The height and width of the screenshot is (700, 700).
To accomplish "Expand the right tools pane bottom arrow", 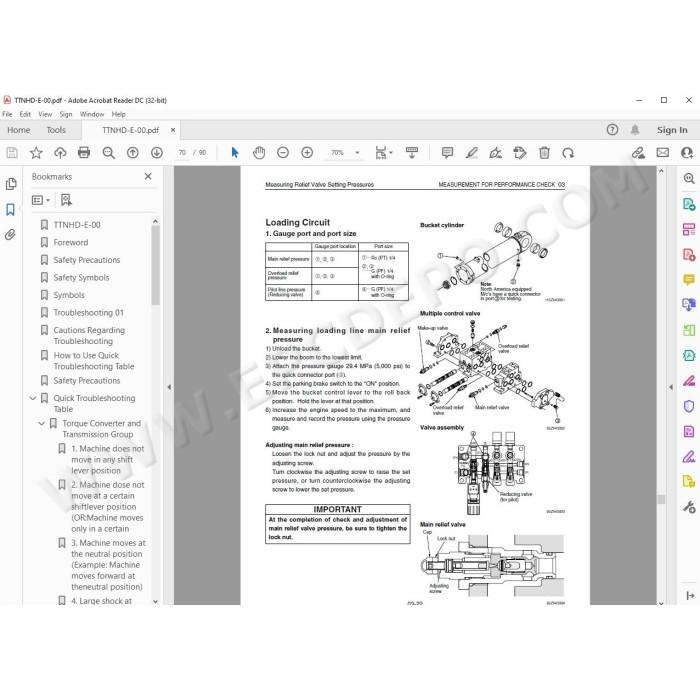I will coord(690,596).
